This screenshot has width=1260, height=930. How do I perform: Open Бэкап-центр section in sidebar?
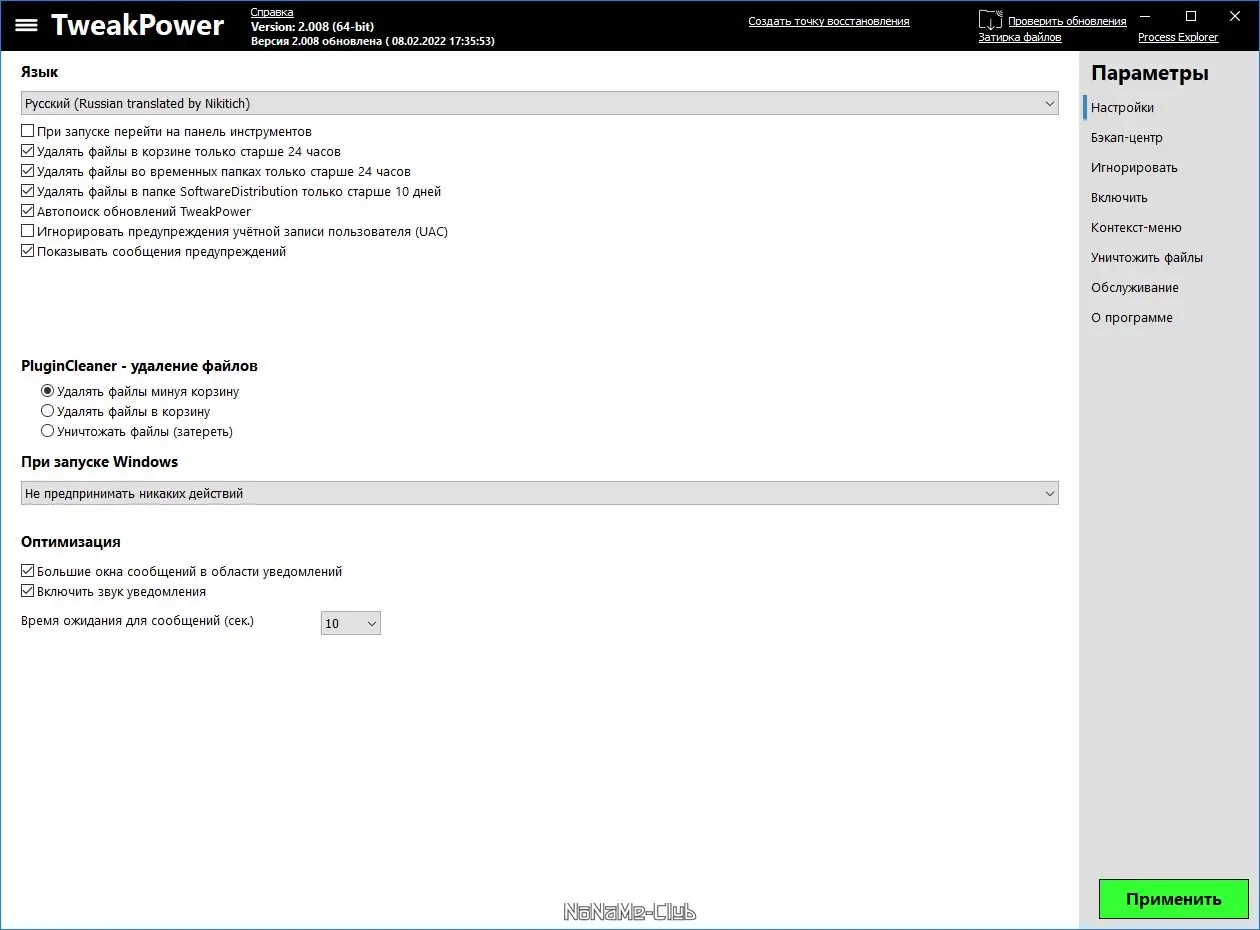coord(1127,137)
